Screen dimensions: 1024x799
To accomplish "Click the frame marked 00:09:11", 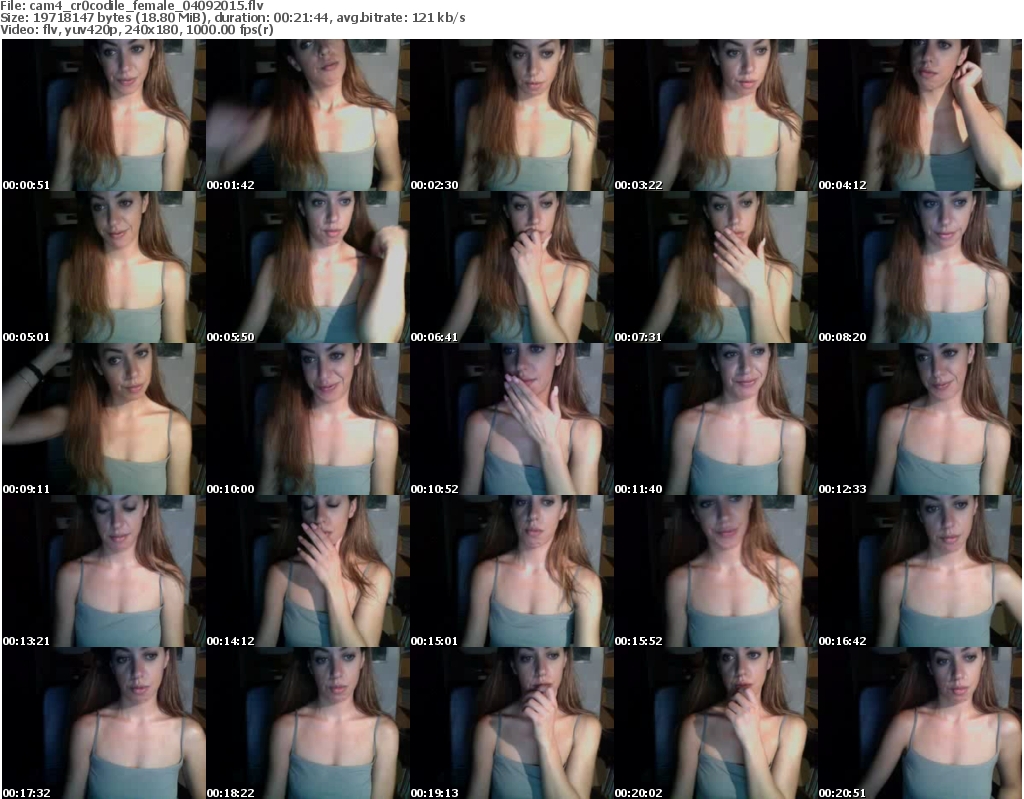I will [x=103, y=419].
